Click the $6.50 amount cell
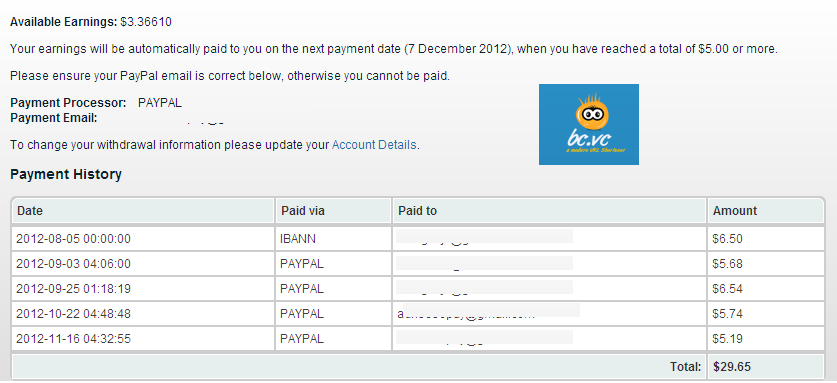The width and height of the screenshot is (837, 383). click(x=765, y=239)
